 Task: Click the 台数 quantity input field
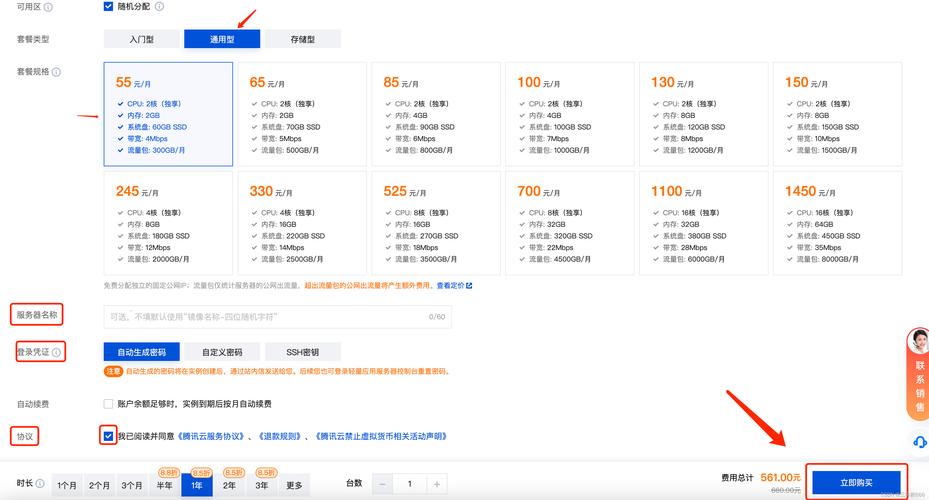[409, 484]
